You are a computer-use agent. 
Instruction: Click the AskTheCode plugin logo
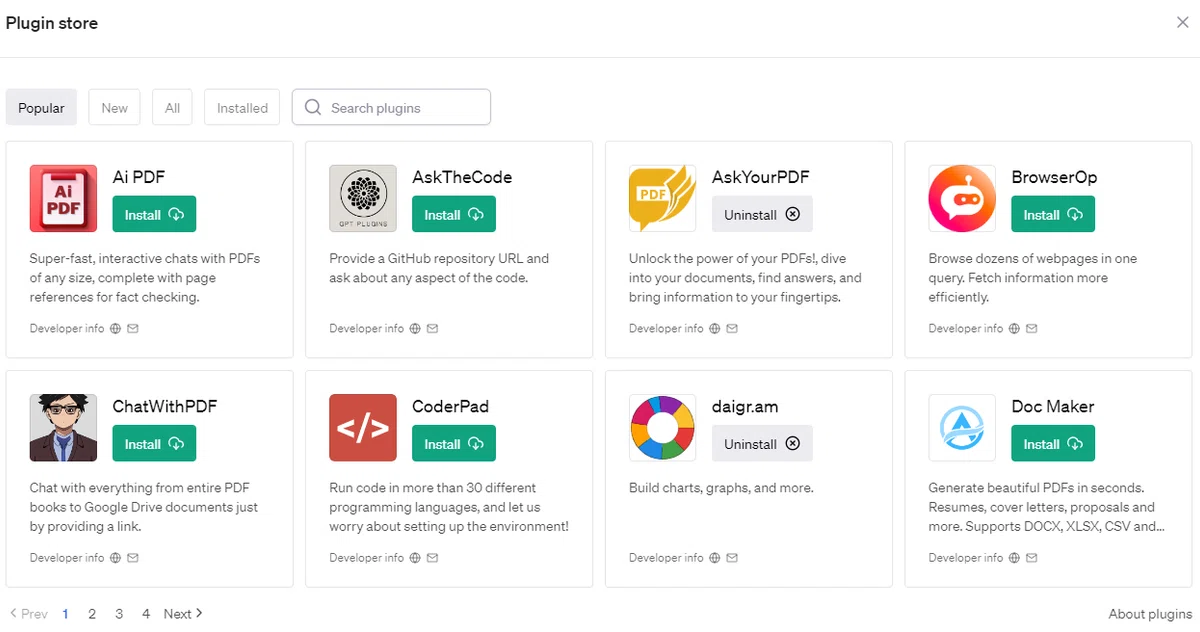click(363, 199)
